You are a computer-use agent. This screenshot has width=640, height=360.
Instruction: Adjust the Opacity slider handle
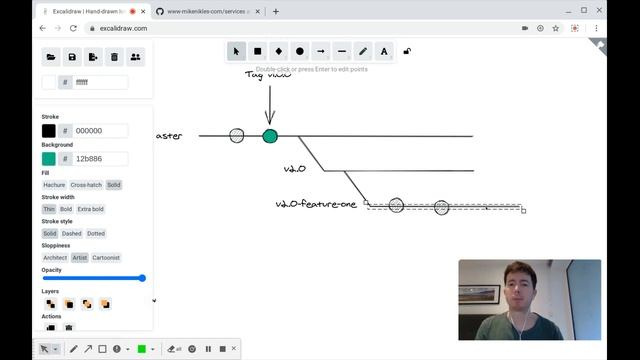pyautogui.click(x=142, y=278)
